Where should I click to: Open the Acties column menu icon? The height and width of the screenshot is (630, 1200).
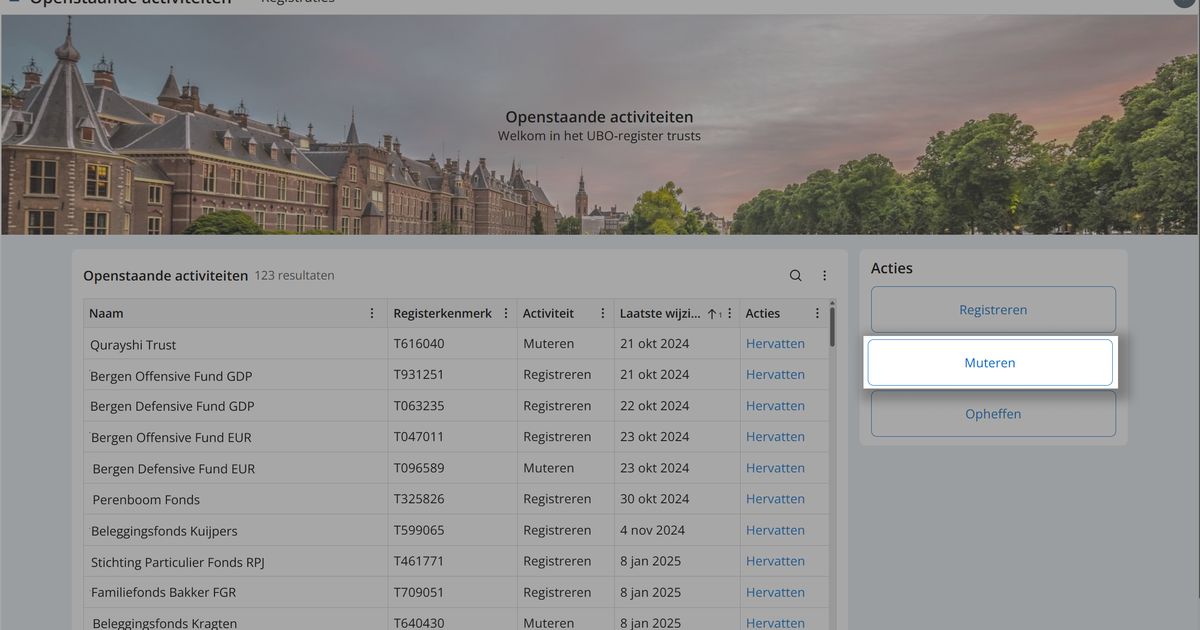click(x=817, y=312)
